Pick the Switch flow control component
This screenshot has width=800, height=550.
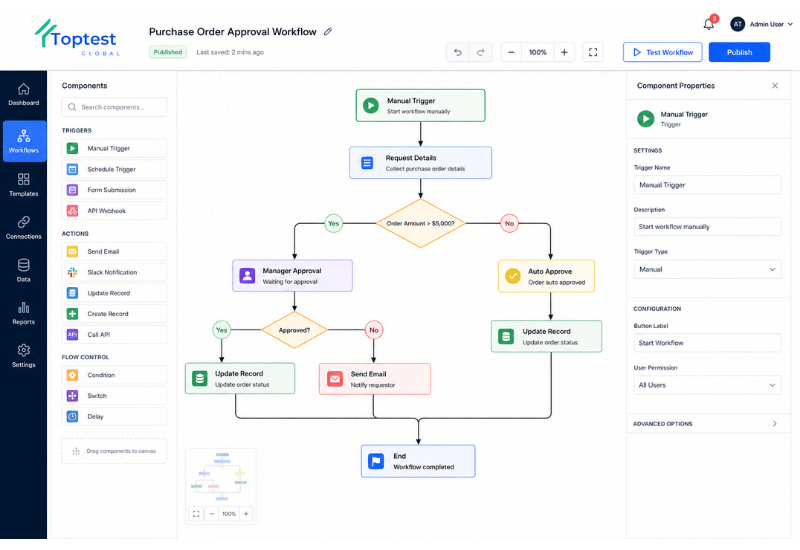tap(114, 396)
